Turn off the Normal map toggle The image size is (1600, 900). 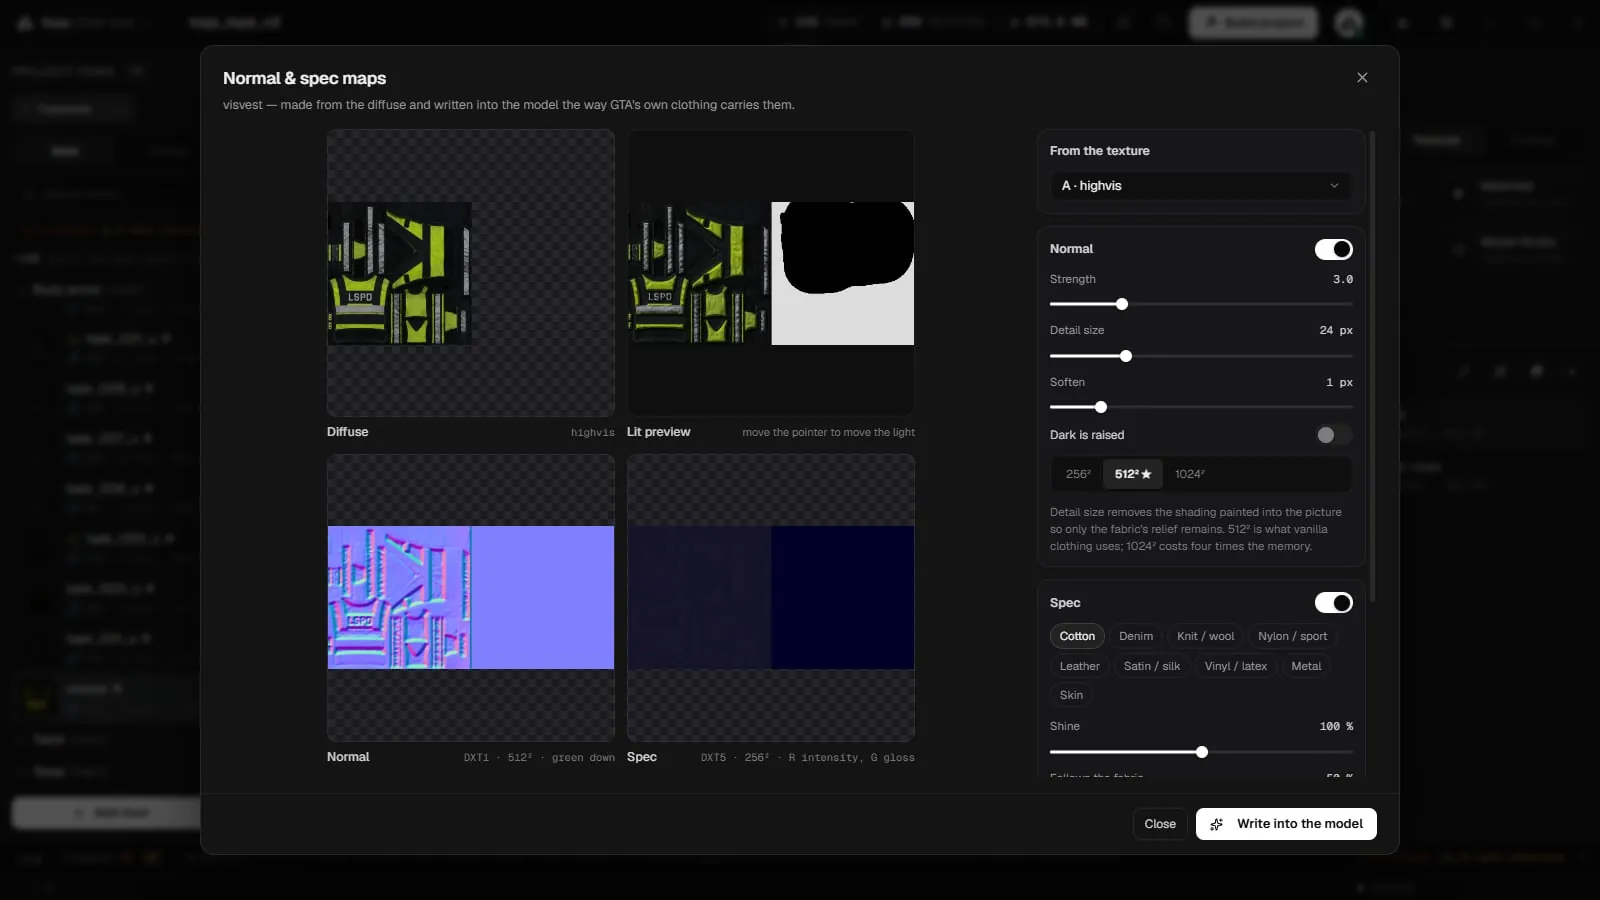click(1333, 249)
